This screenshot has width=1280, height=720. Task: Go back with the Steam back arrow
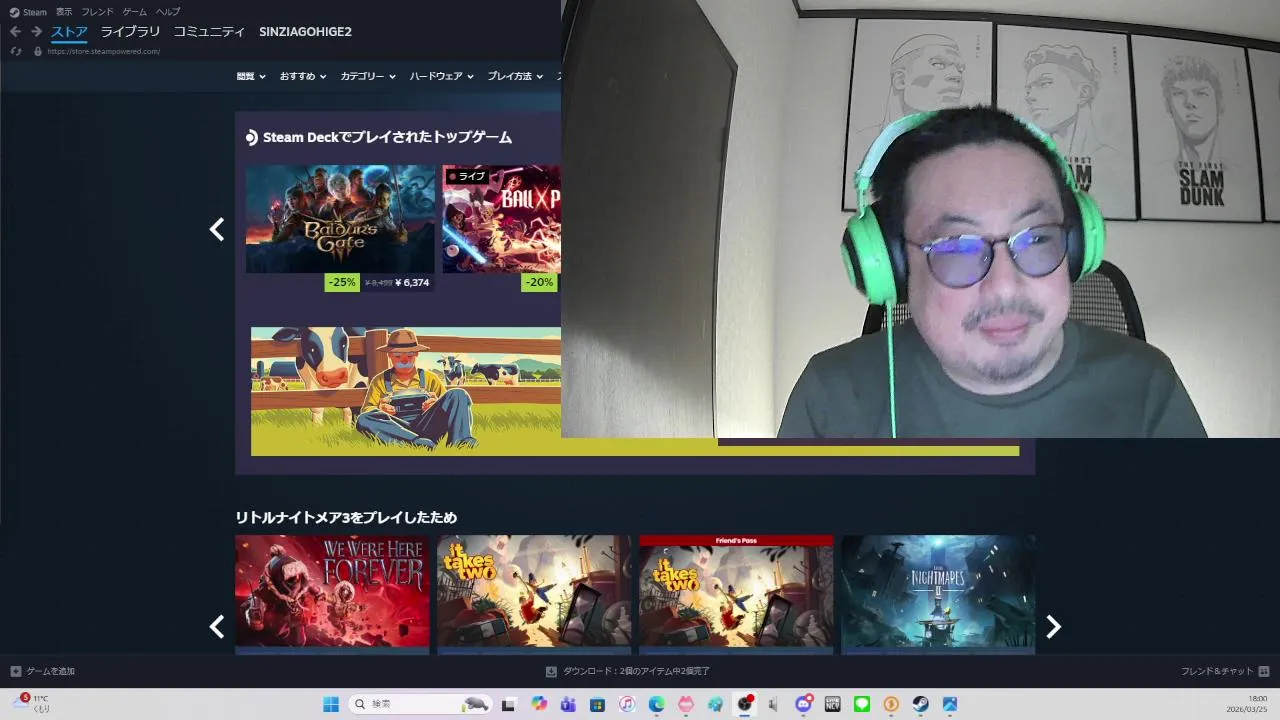(x=15, y=32)
